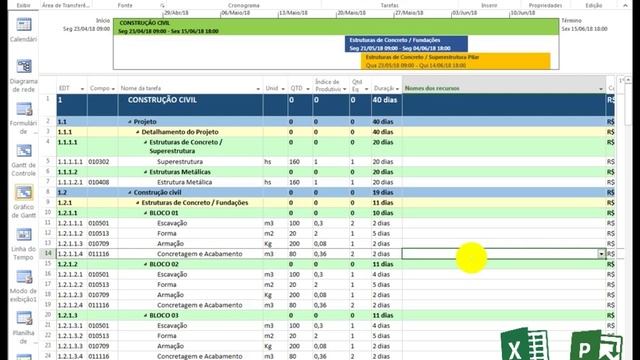Collapse the BLOCO 03 group
This screenshot has height=360, width=640.
click(145, 316)
